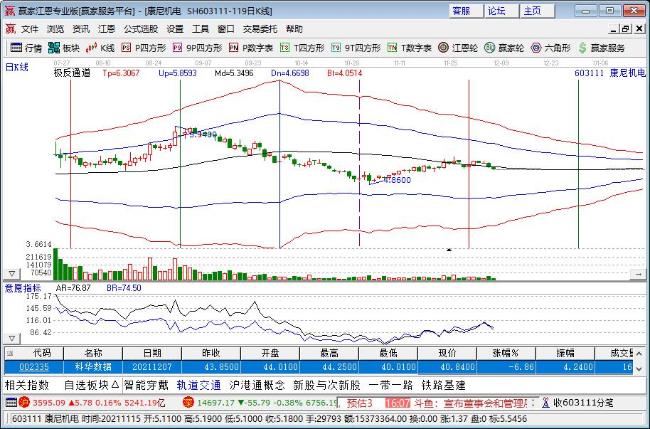Select the 沪港通概念 sector tab
This screenshot has height=429, width=650.
[257, 385]
